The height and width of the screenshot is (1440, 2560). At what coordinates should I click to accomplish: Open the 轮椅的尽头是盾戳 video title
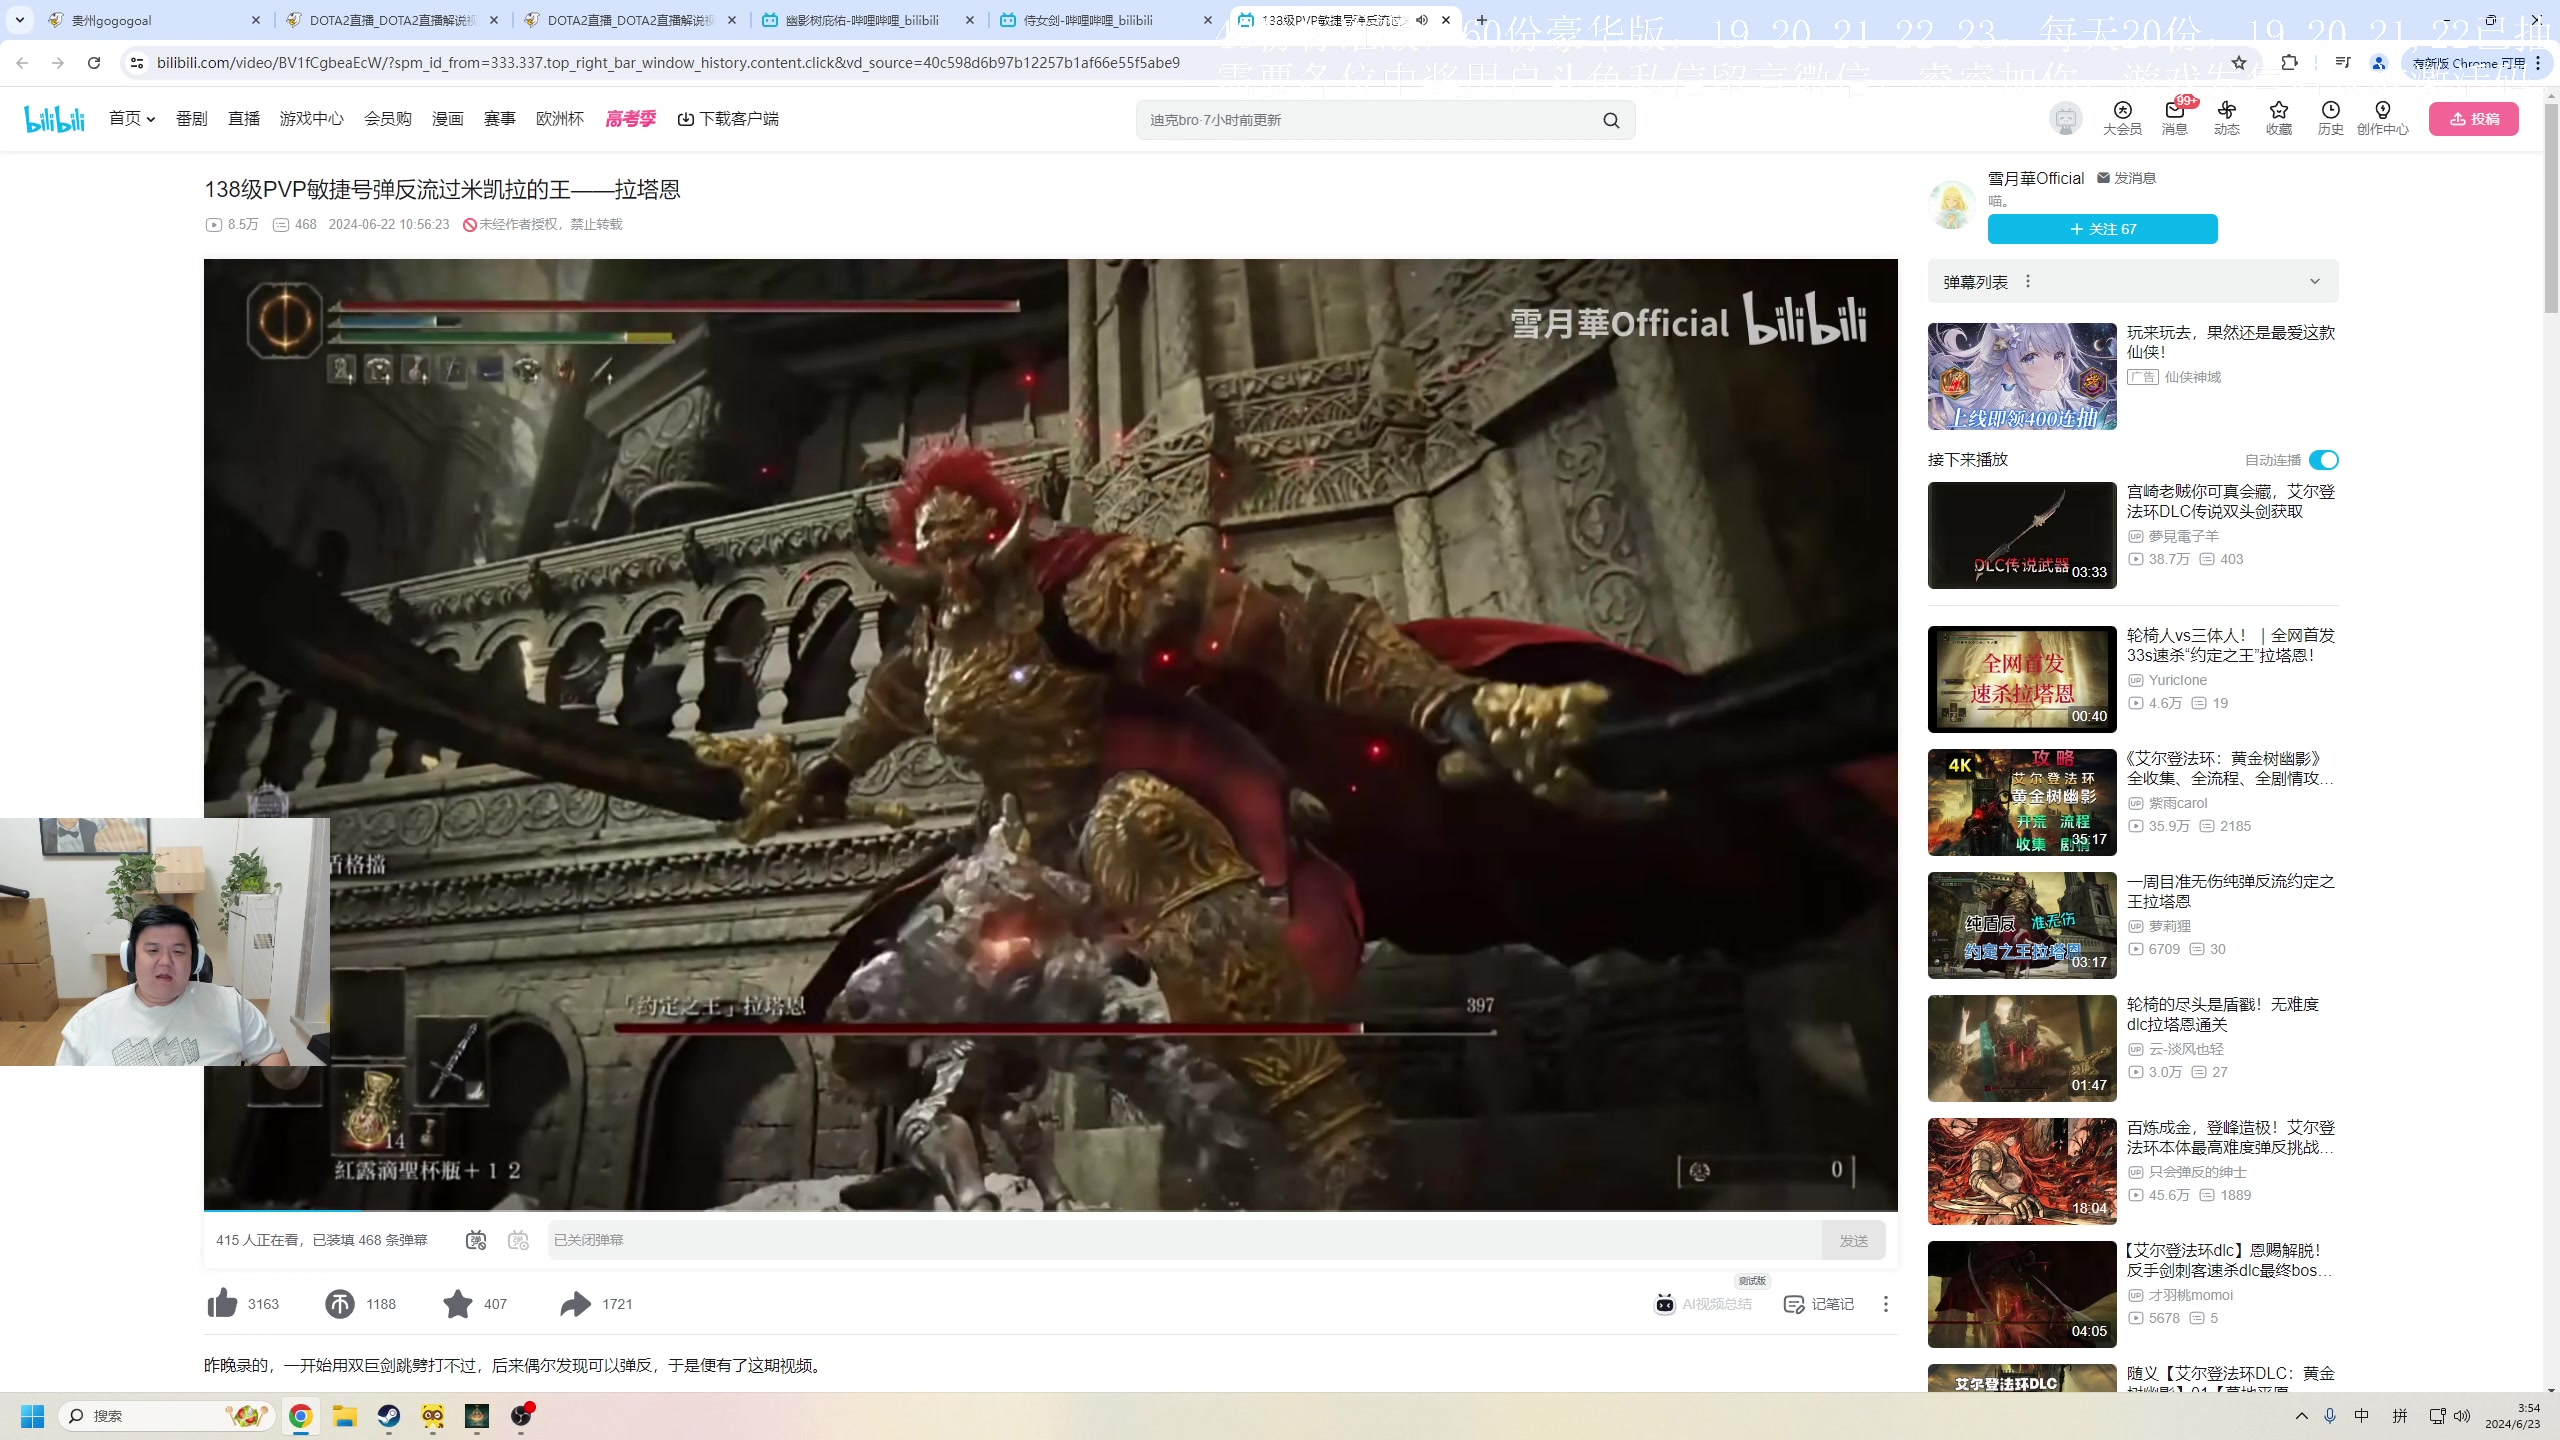(2223, 1014)
